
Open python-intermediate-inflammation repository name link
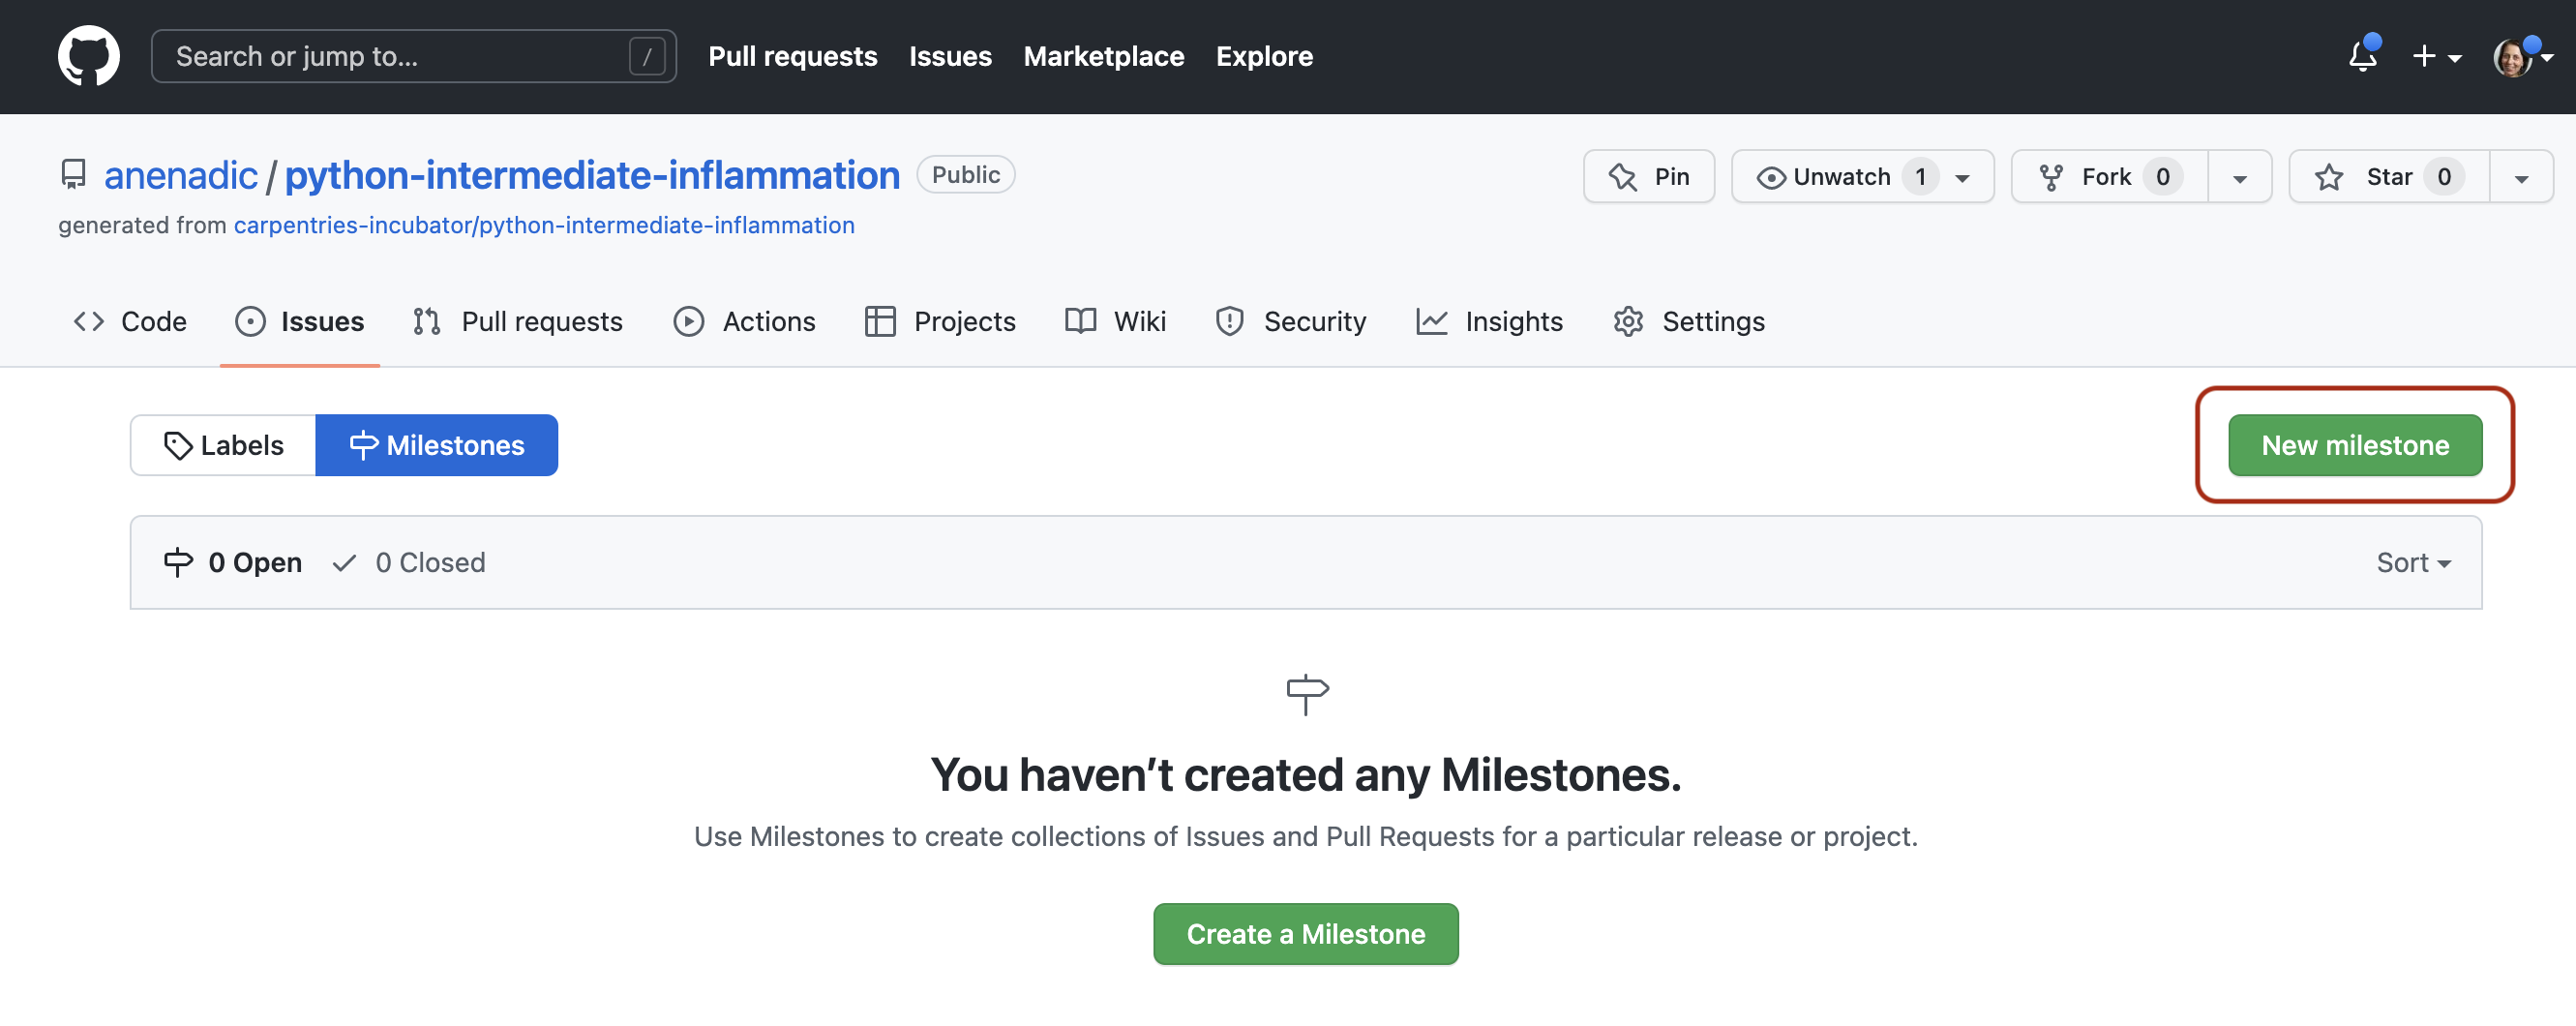tap(592, 175)
